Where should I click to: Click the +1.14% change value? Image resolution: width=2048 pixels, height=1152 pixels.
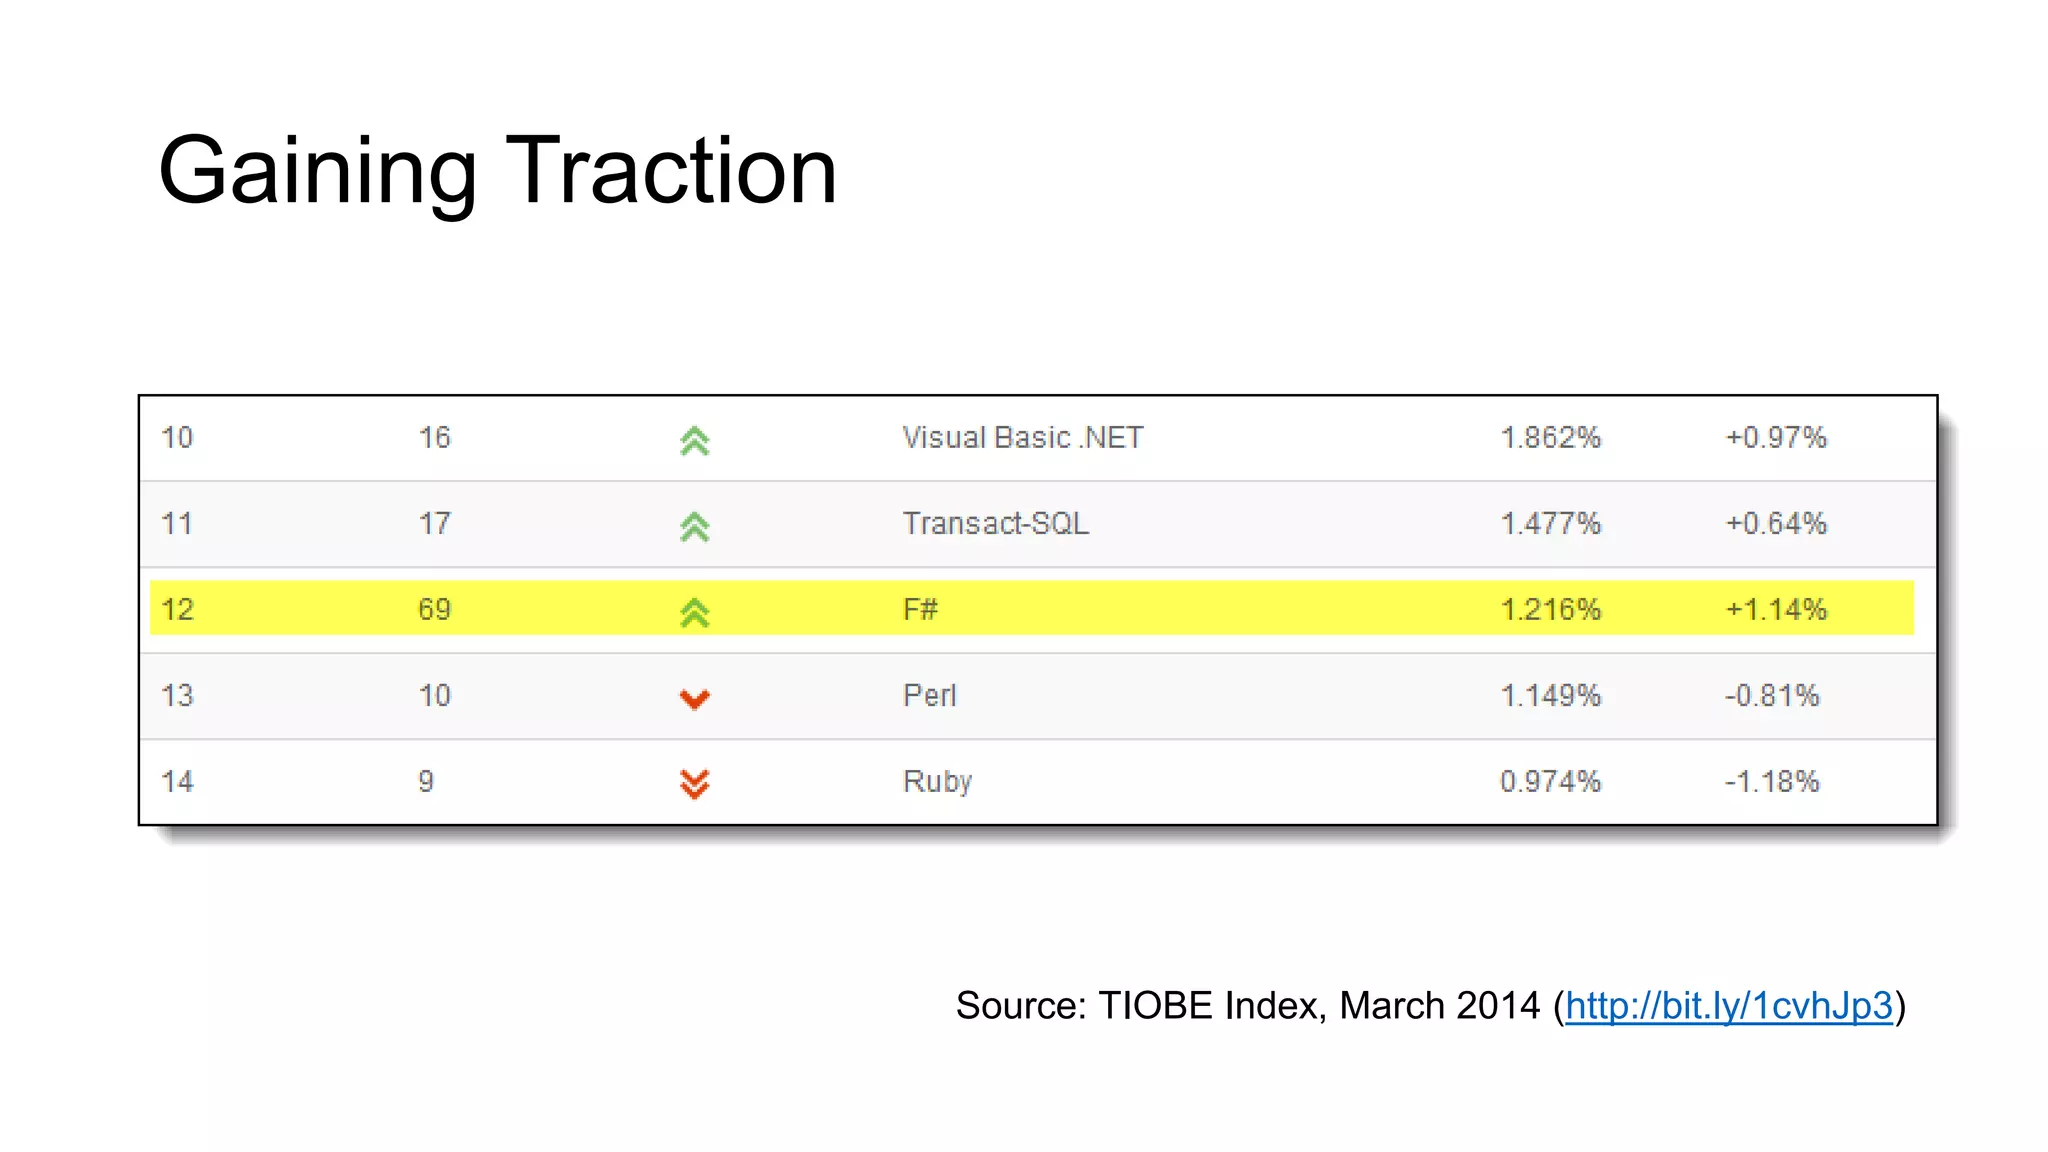click(1776, 609)
